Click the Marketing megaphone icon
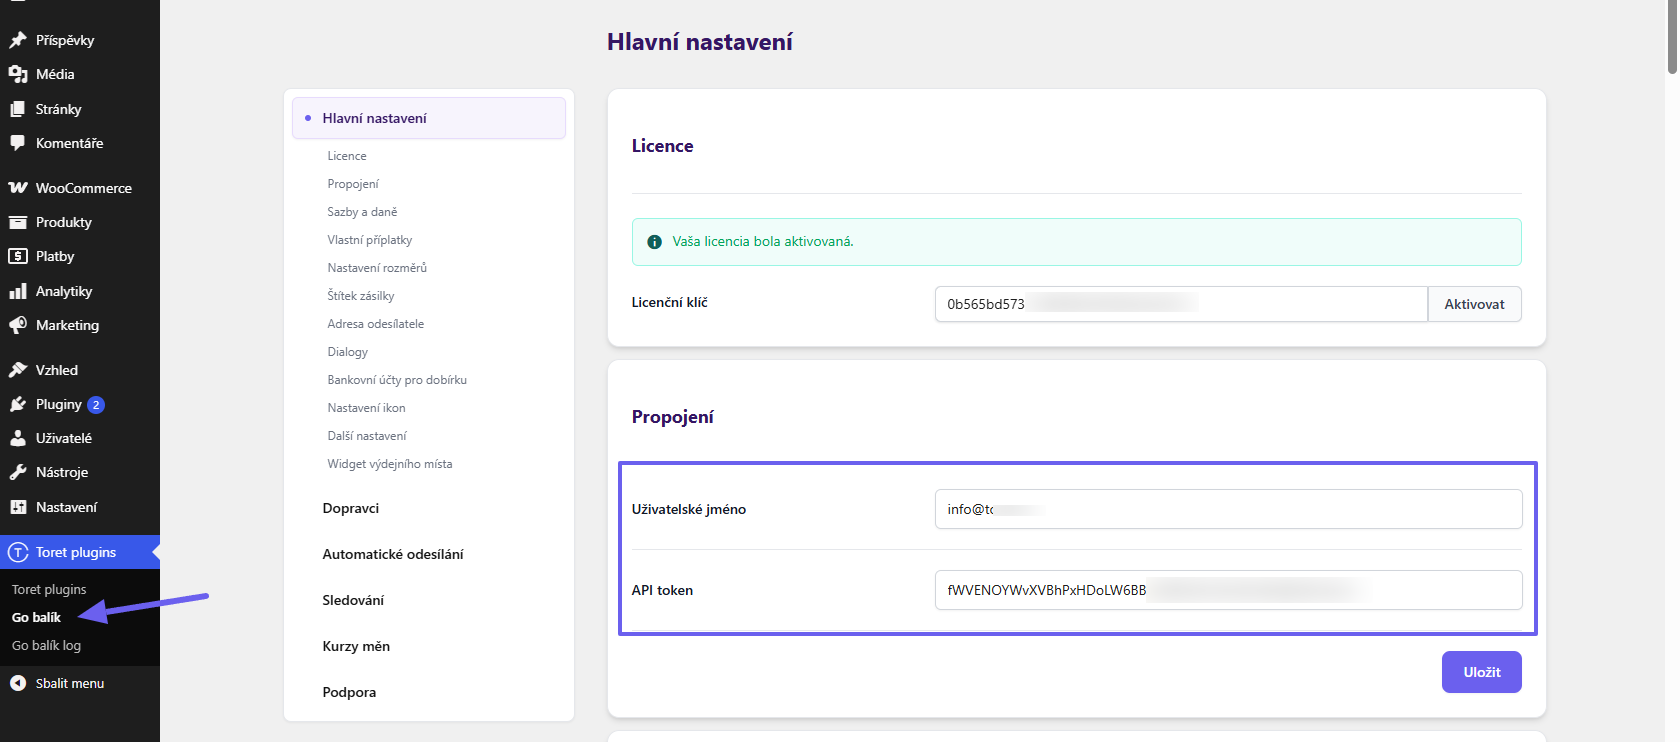The width and height of the screenshot is (1680, 742). point(18,325)
